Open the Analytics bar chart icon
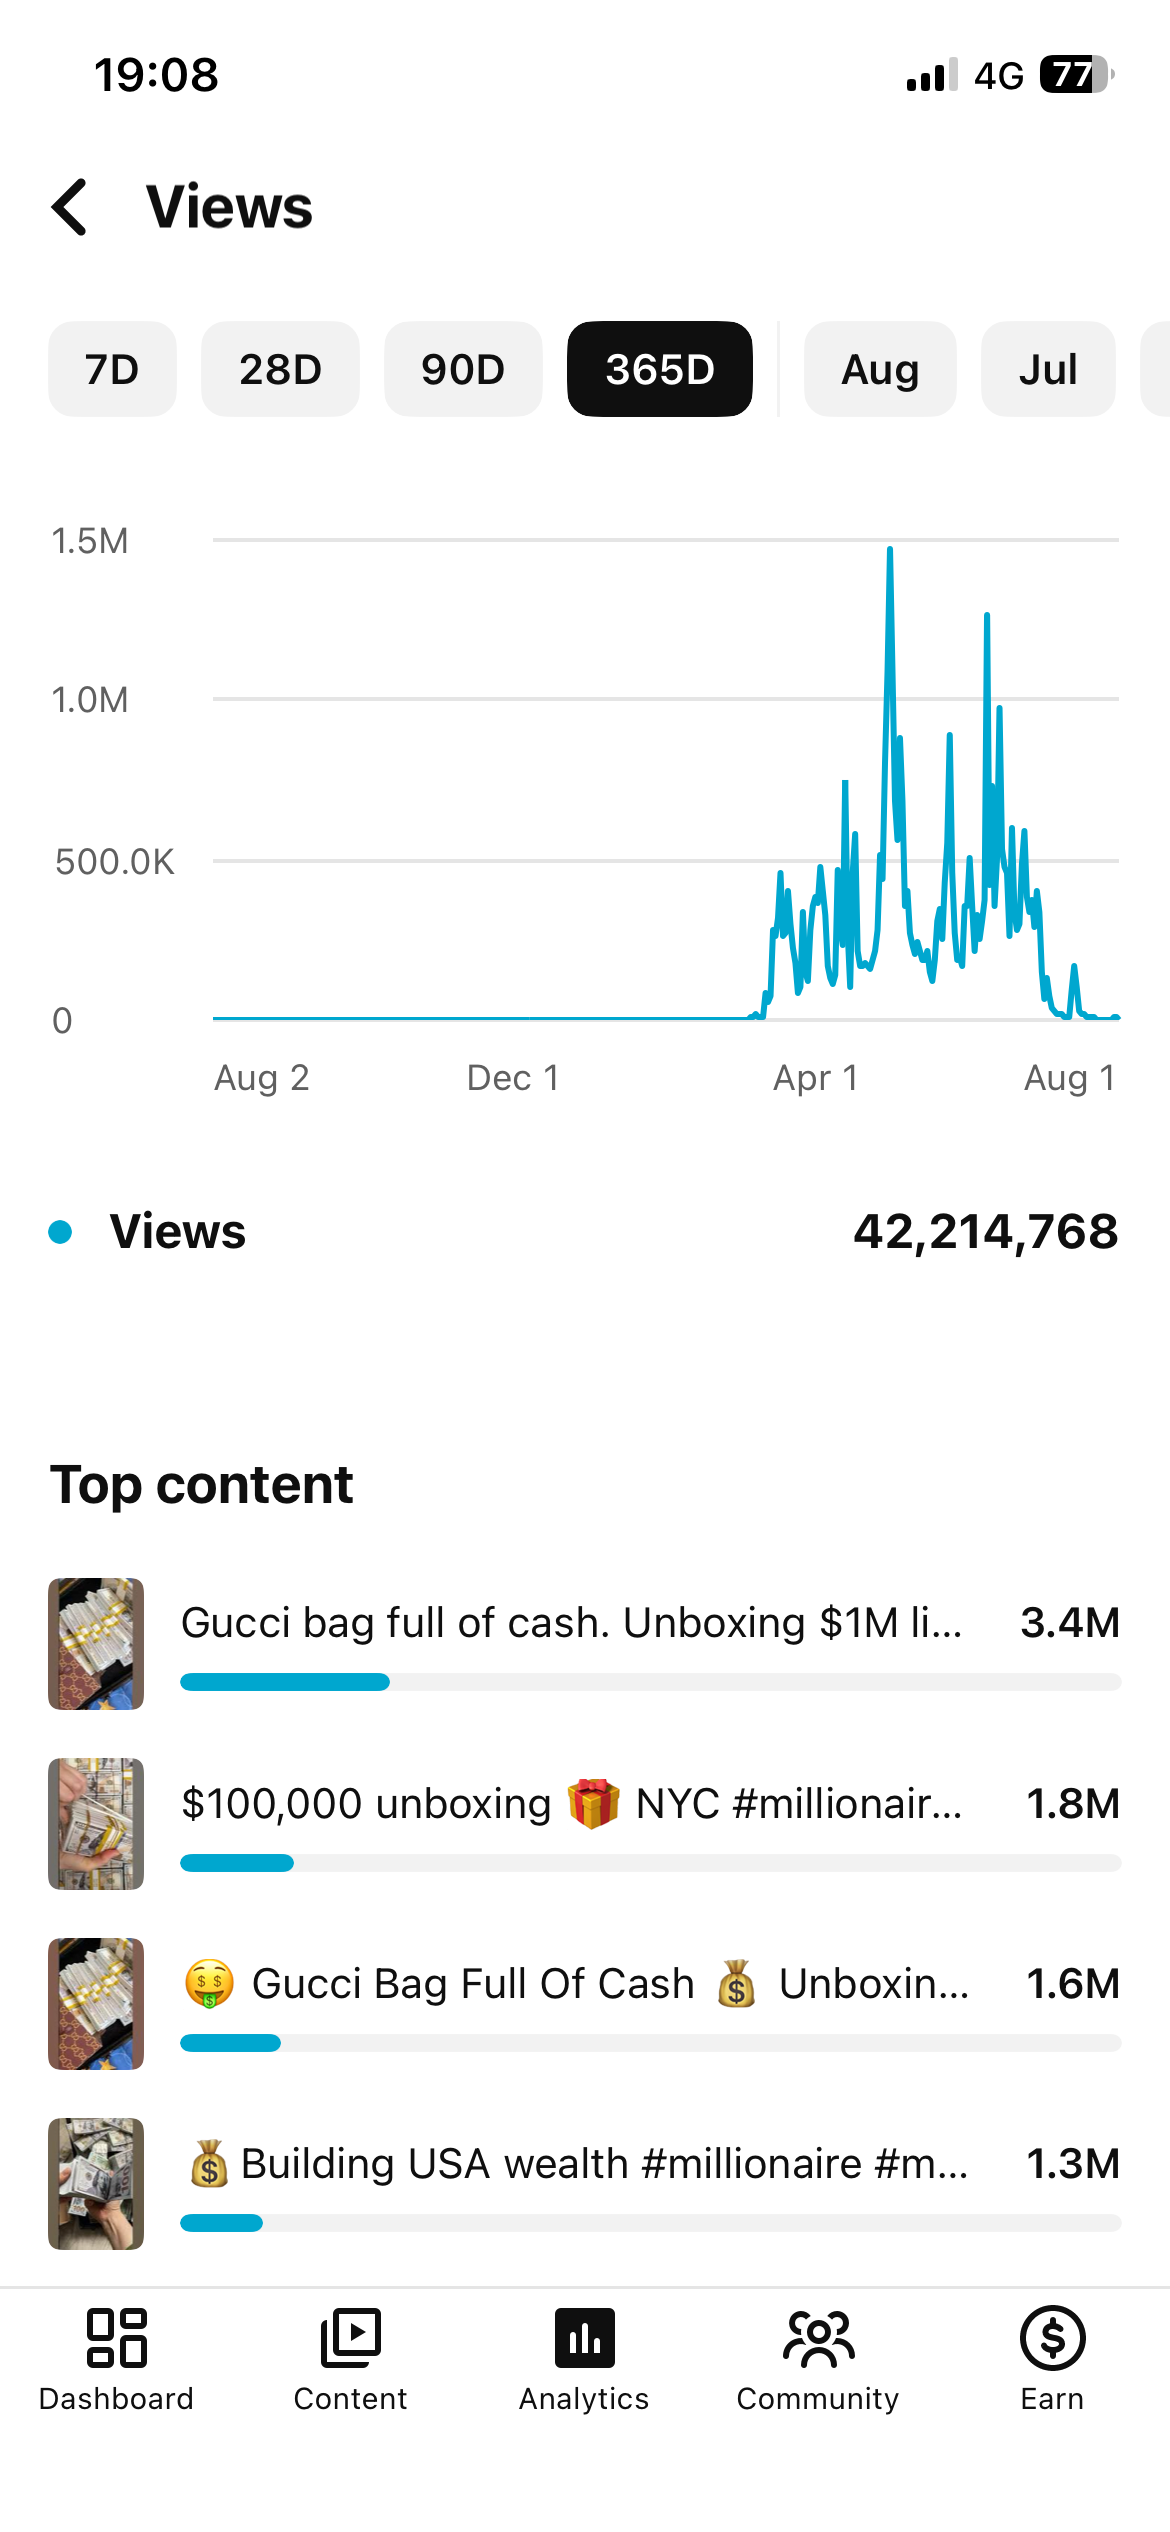 [584, 2338]
